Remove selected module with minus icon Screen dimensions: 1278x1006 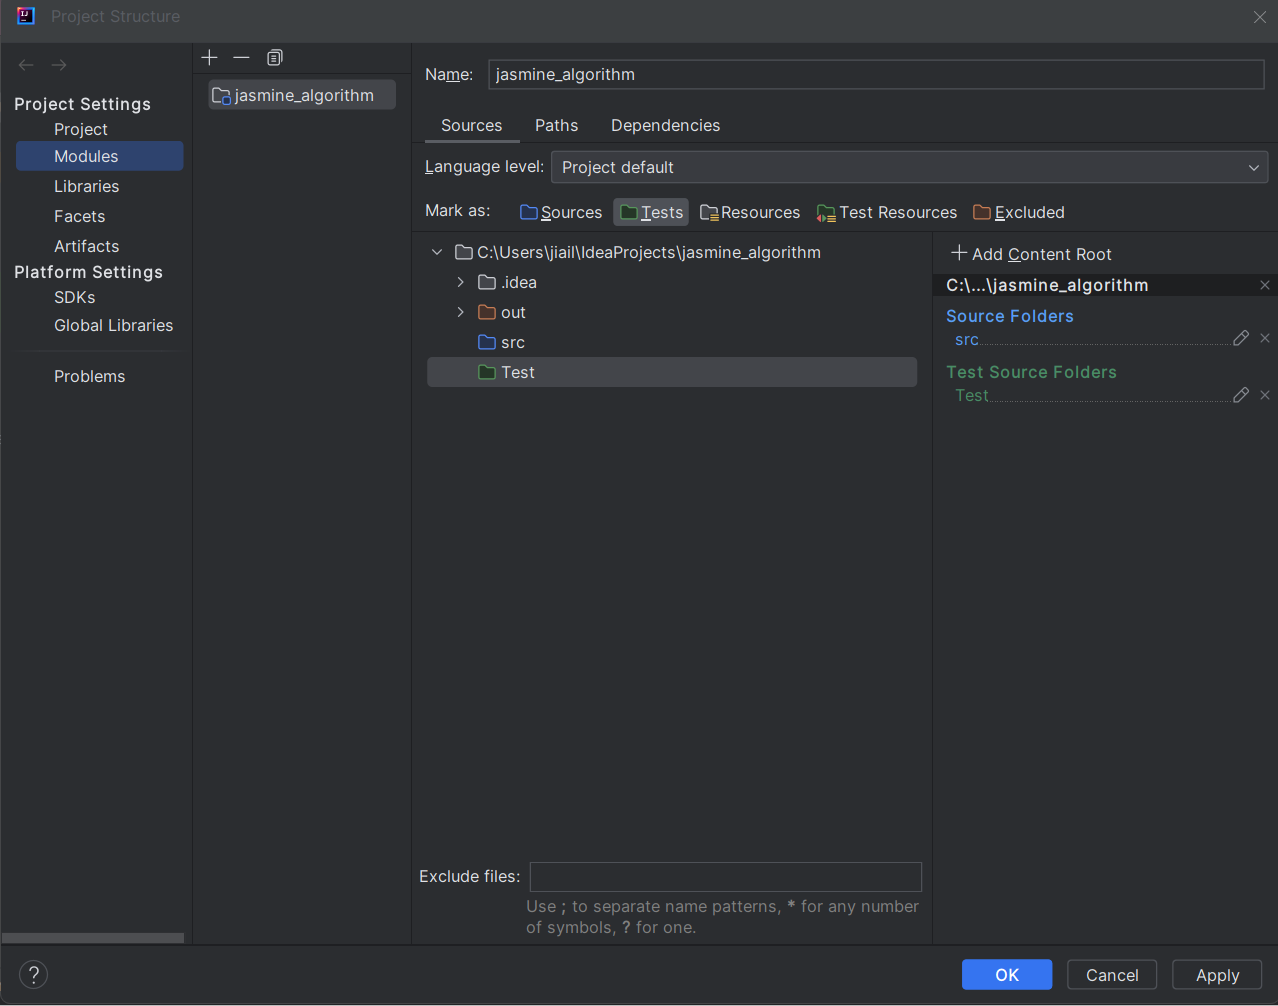tap(241, 58)
